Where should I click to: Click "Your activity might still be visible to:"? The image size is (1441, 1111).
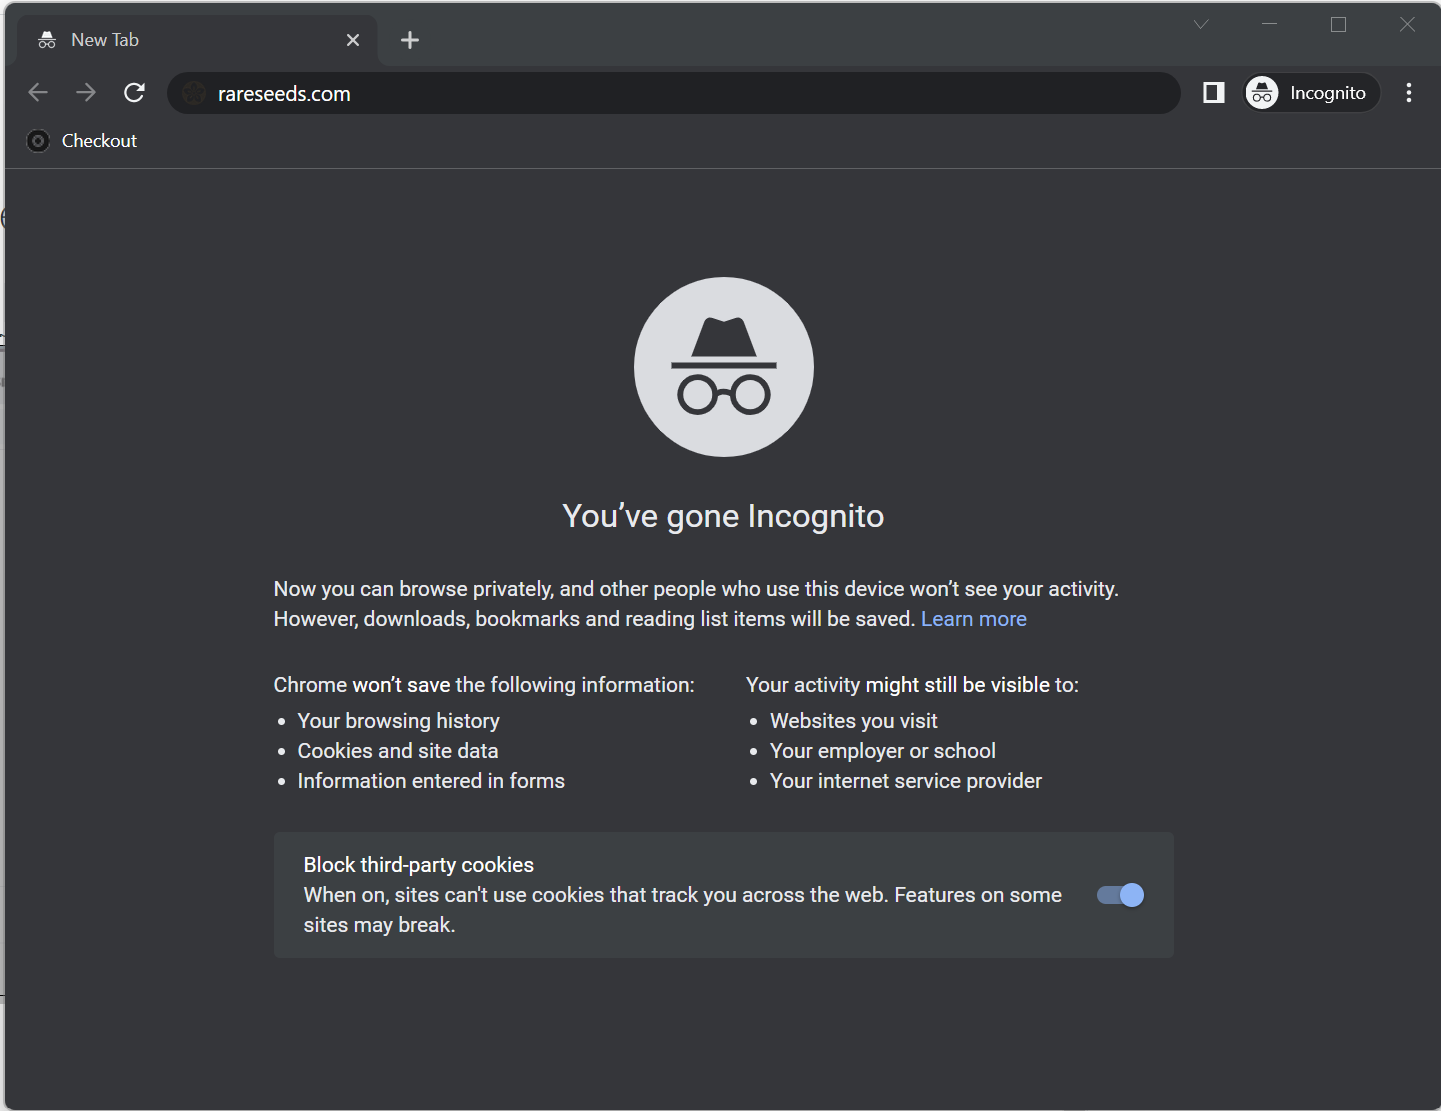tap(912, 685)
